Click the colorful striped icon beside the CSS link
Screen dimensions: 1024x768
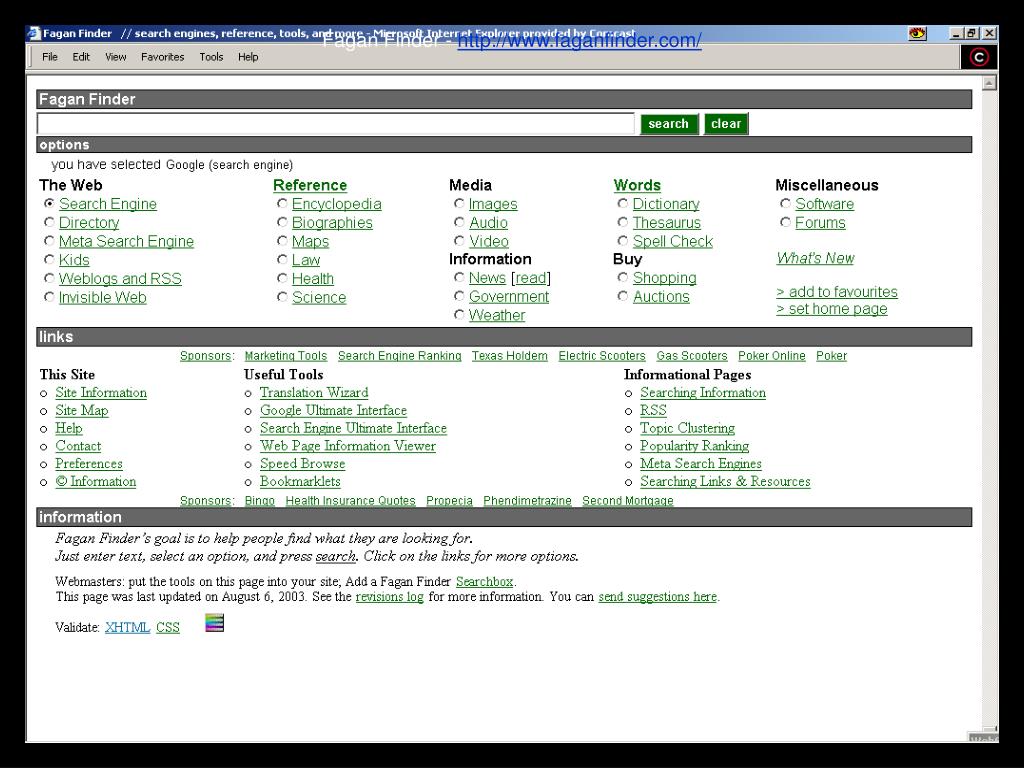coord(214,622)
